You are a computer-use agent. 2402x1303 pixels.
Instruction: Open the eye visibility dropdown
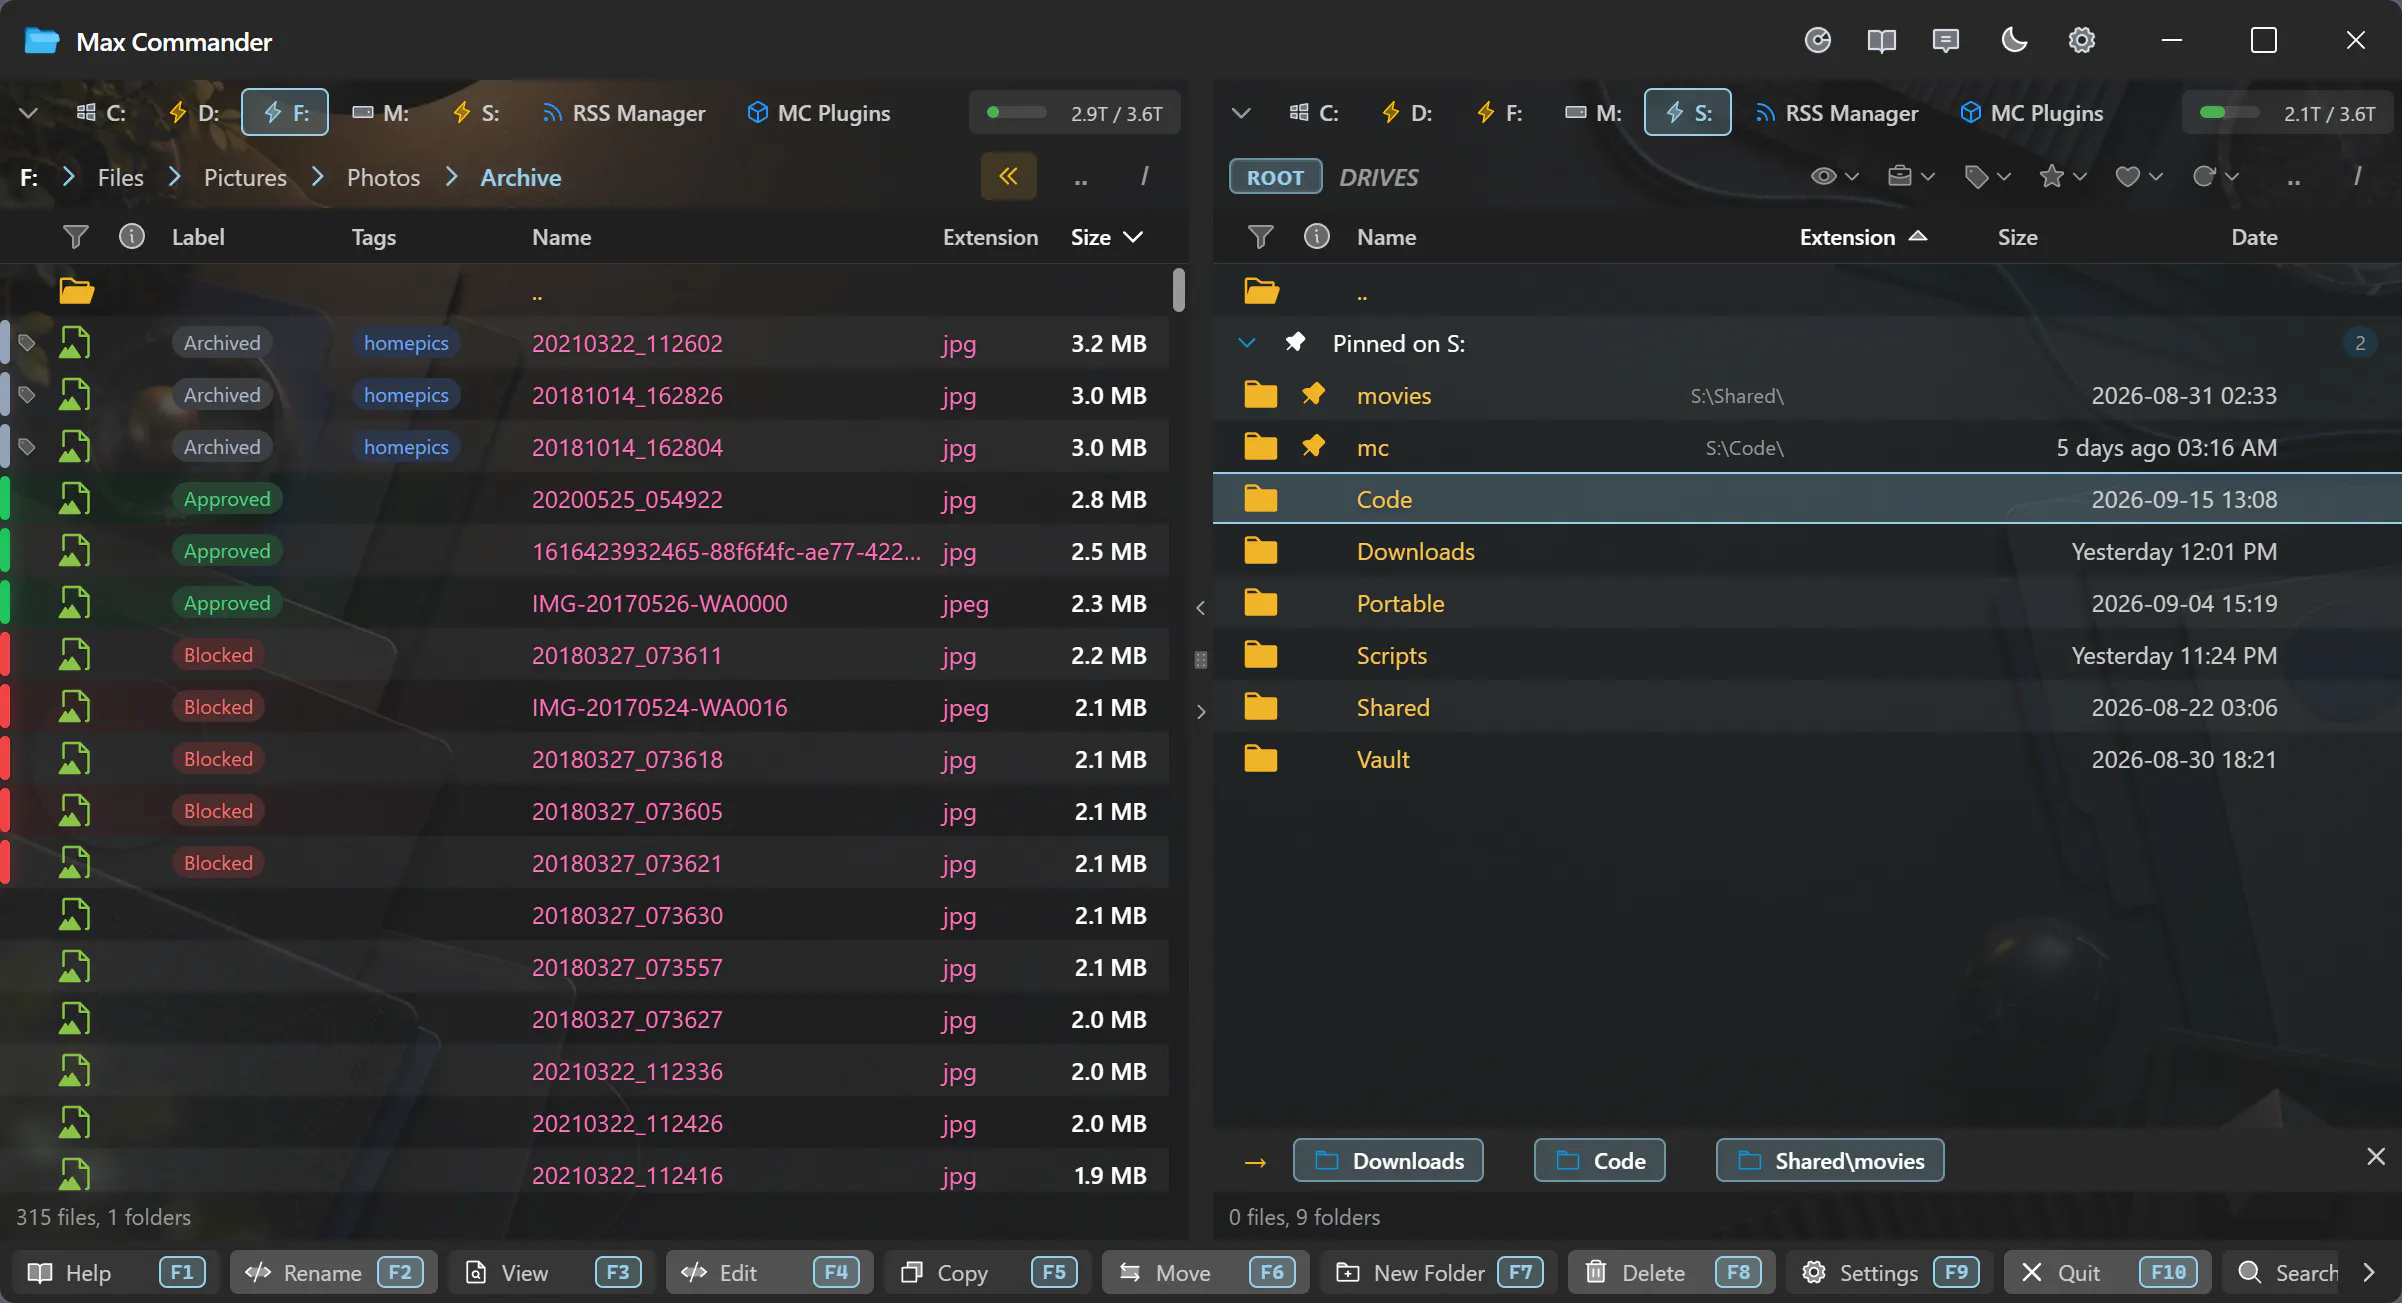point(1834,177)
